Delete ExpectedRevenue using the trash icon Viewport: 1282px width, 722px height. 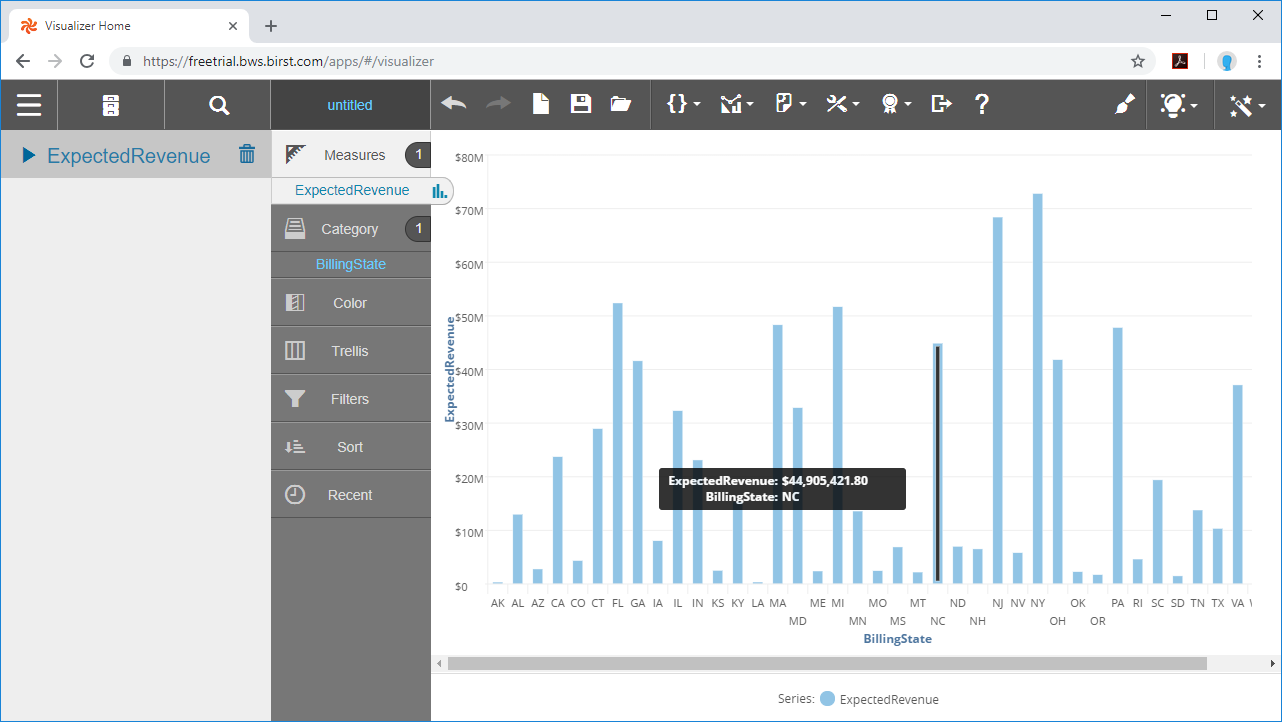246,154
